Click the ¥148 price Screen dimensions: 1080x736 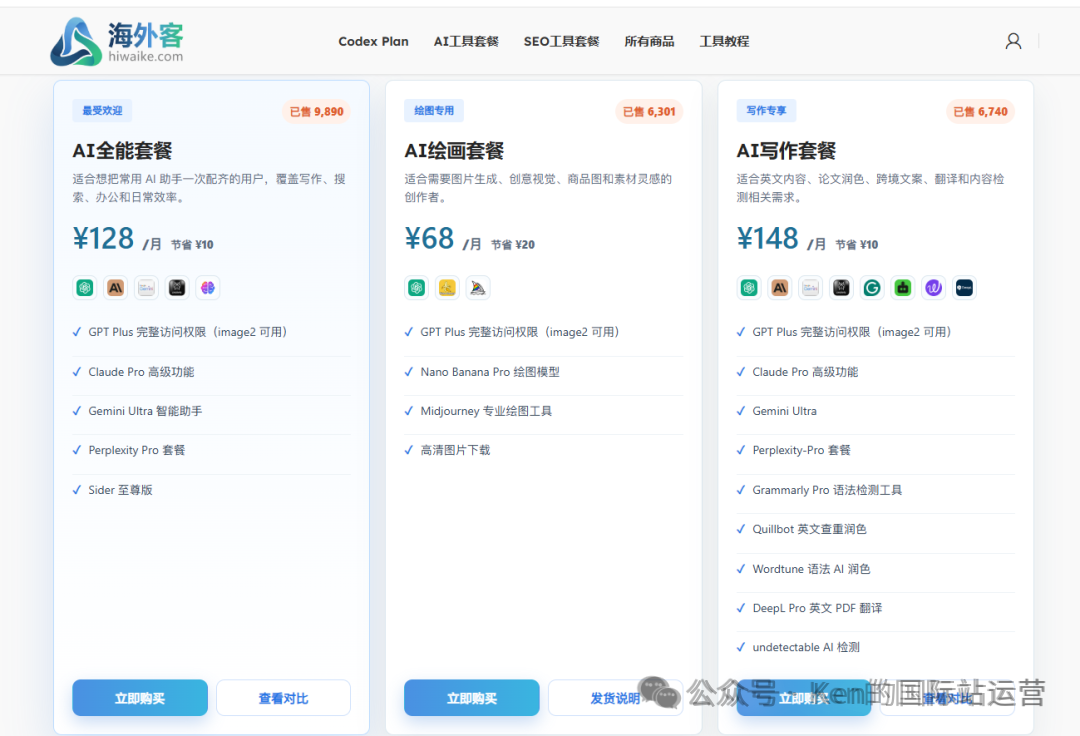[768, 239]
